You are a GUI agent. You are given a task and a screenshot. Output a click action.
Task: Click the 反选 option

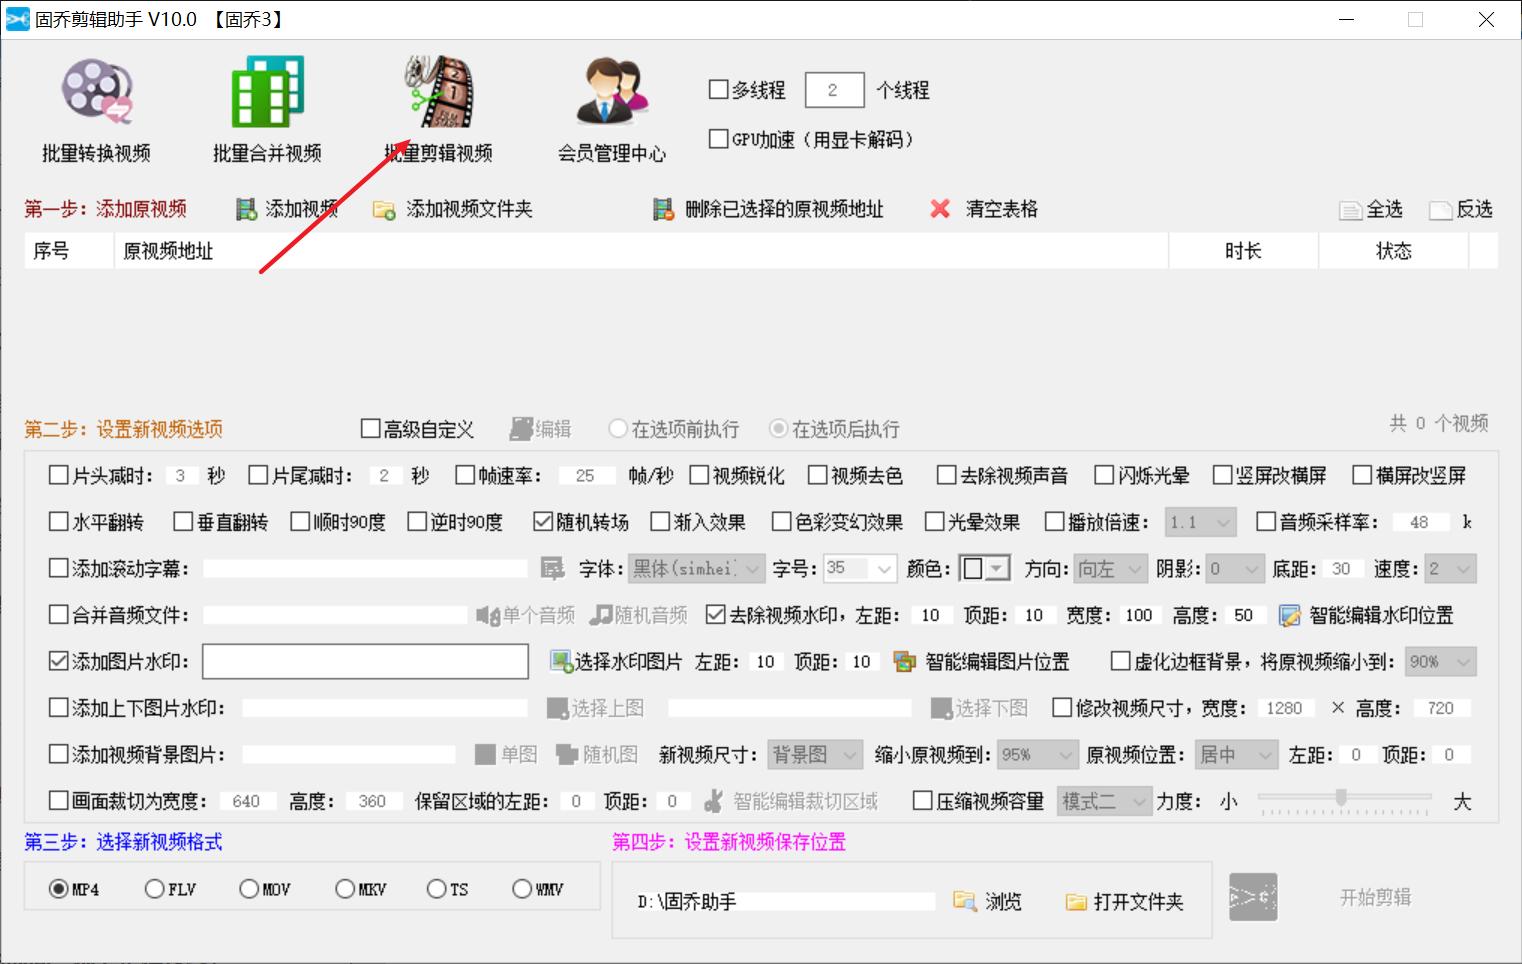pyautogui.click(x=1461, y=209)
